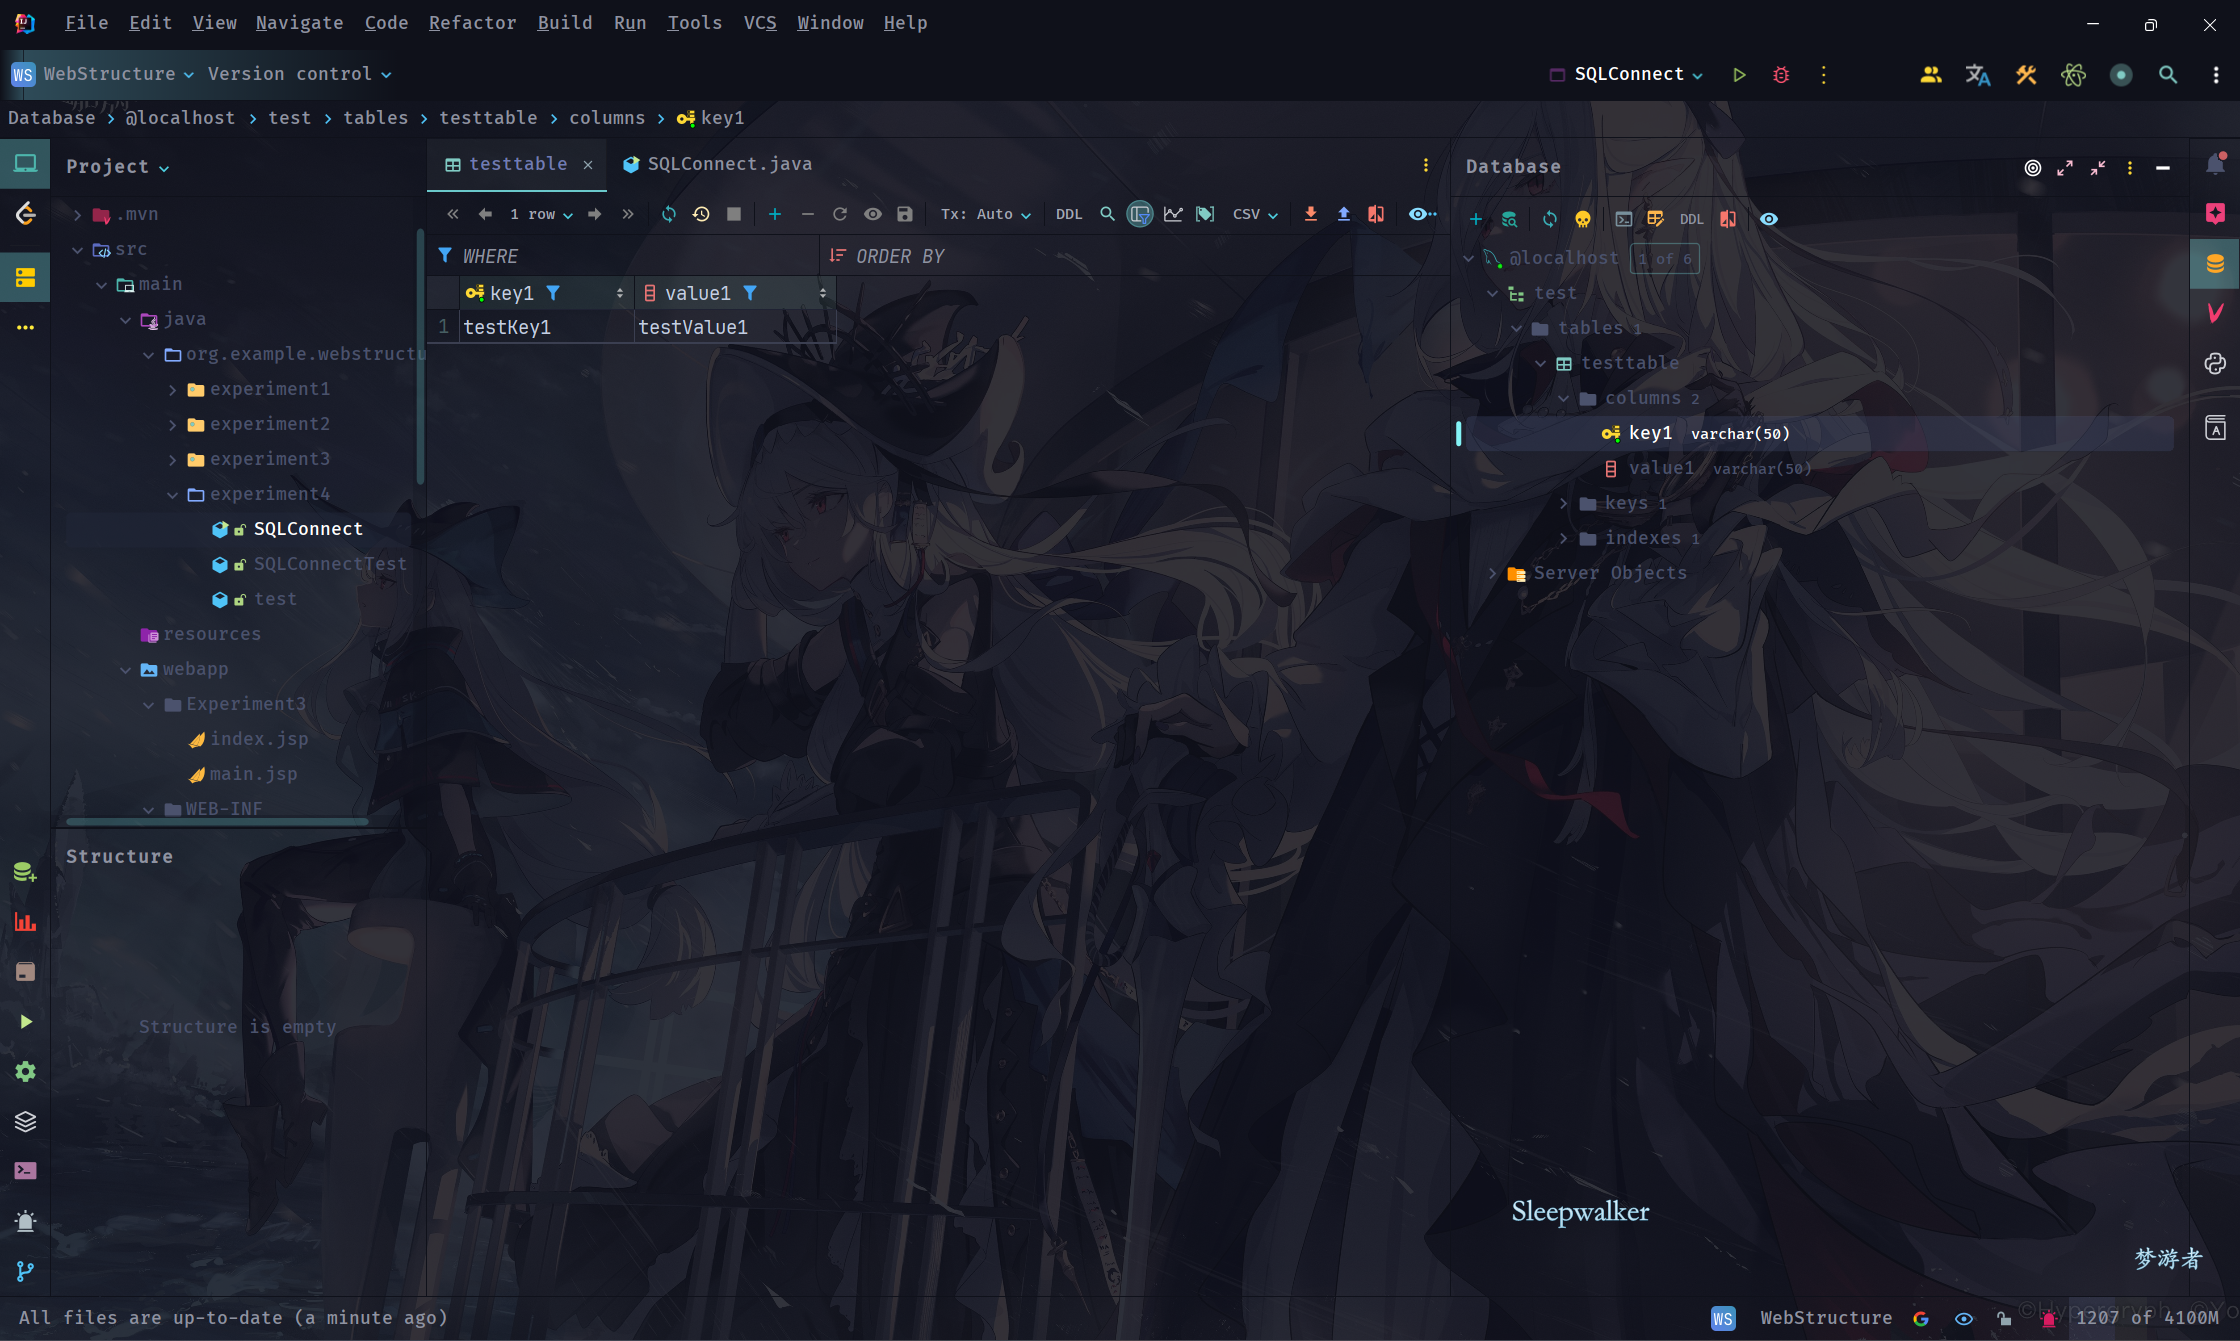Click the Project panel horizontal scrollbar
2240x1341 pixels.
point(217,821)
